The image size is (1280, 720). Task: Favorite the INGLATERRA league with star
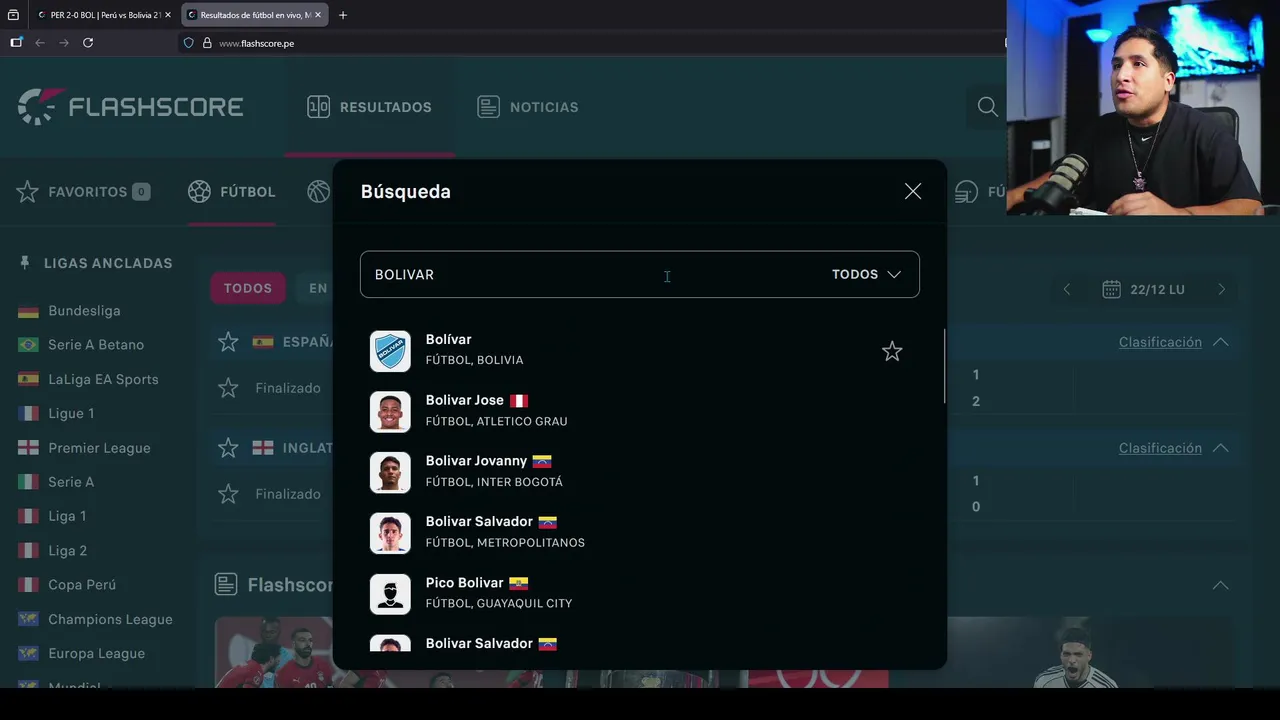228,448
